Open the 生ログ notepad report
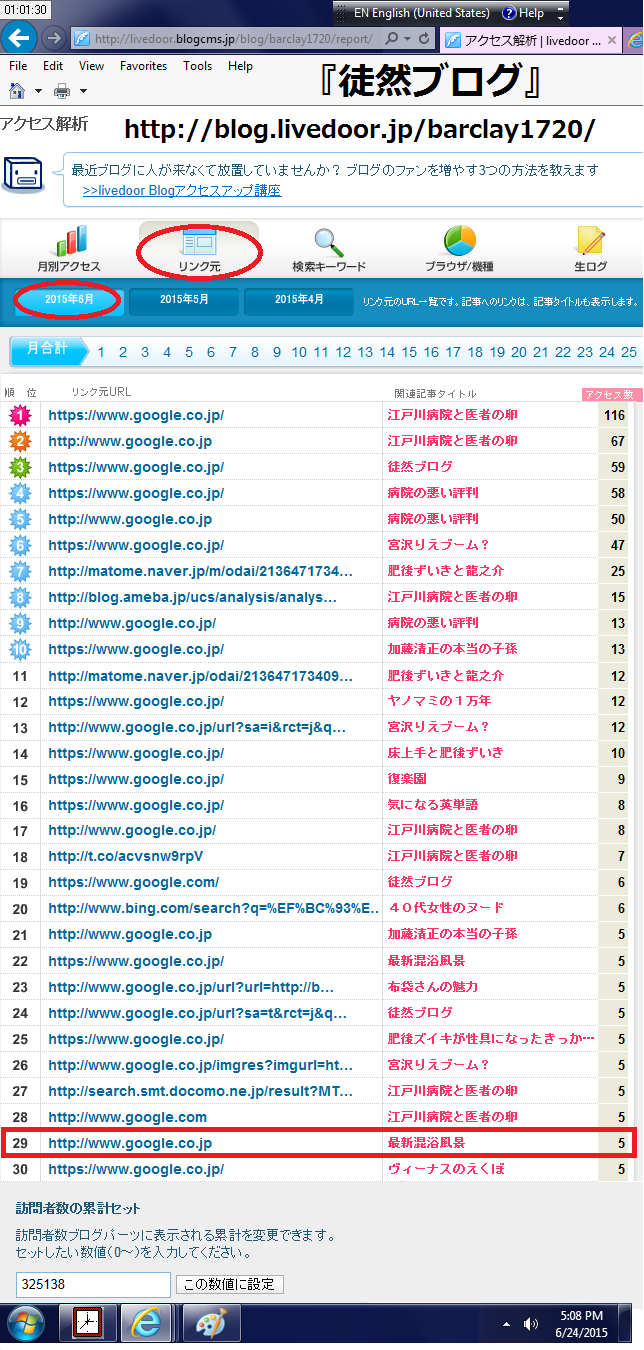The image size is (644, 1350). (x=590, y=249)
